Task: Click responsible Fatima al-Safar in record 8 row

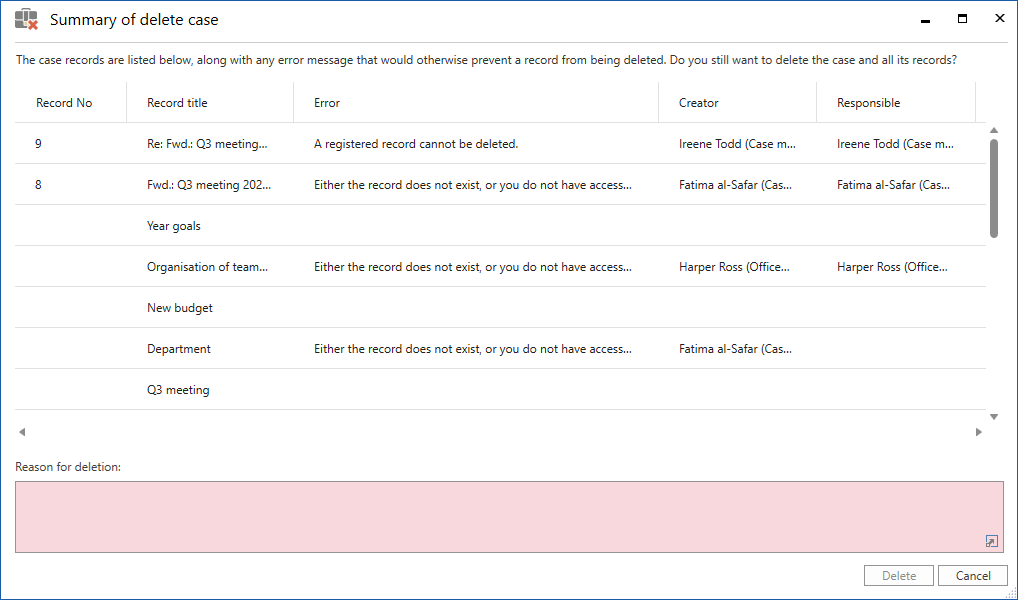Action: 893,184
